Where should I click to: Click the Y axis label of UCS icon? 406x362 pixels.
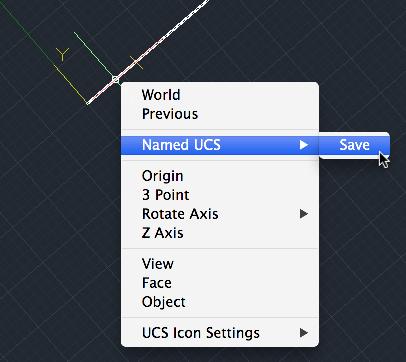tap(63, 54)
